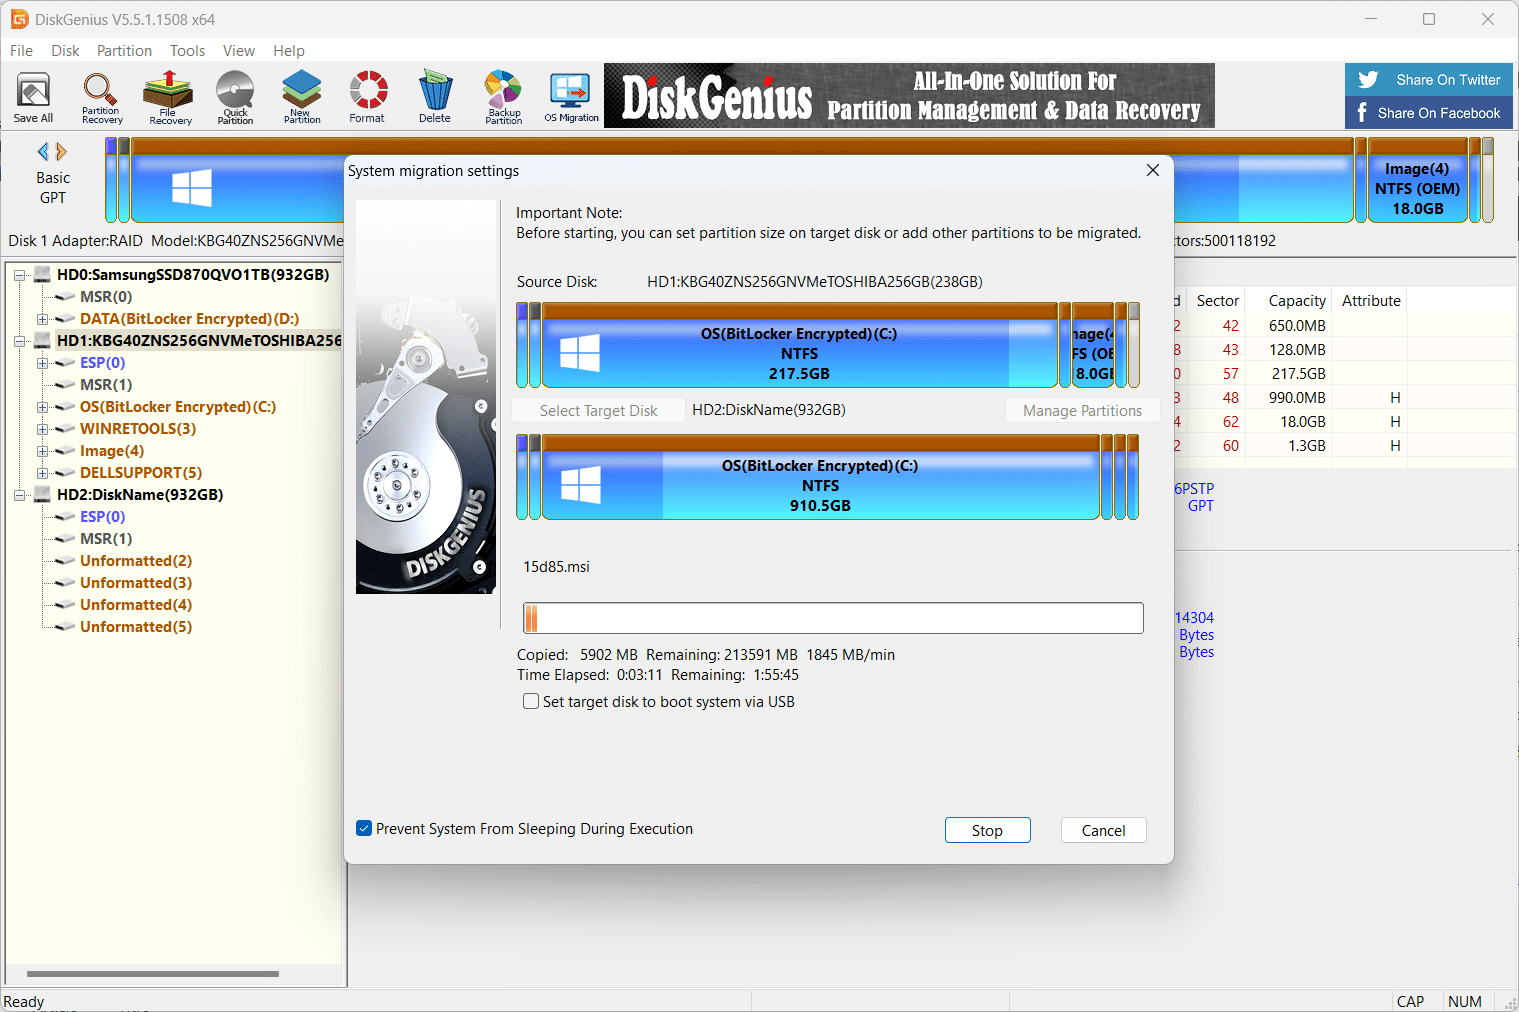
Task: Click the Format toolbar icon
Action: click(x=368, y=97)
